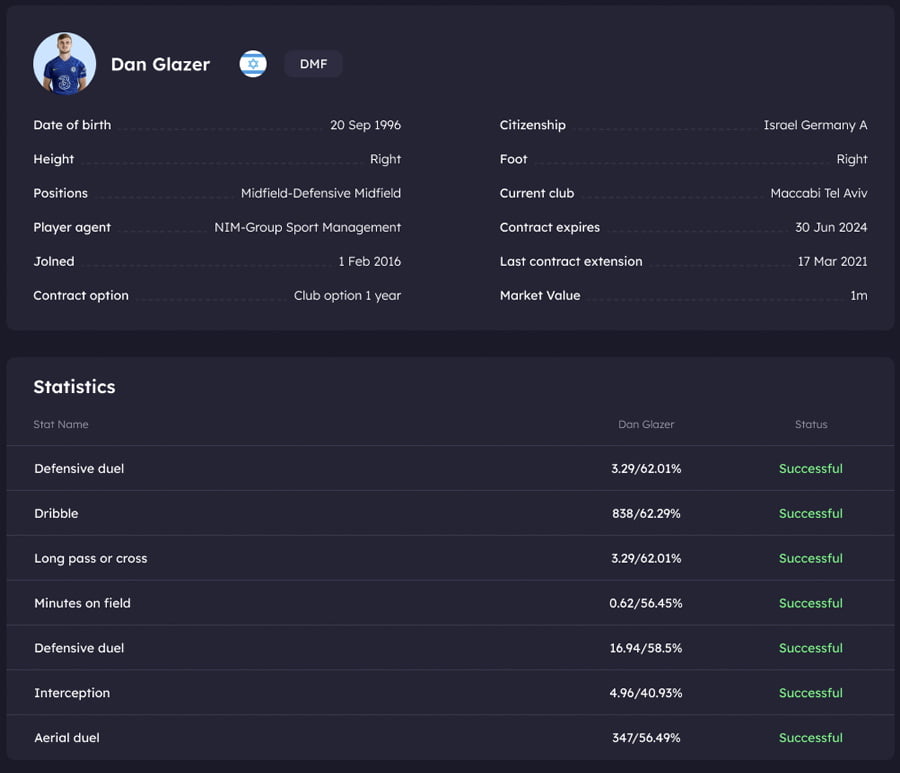
Task: Click the 838/62.29% Dribble value
Action: pos(646,514)
